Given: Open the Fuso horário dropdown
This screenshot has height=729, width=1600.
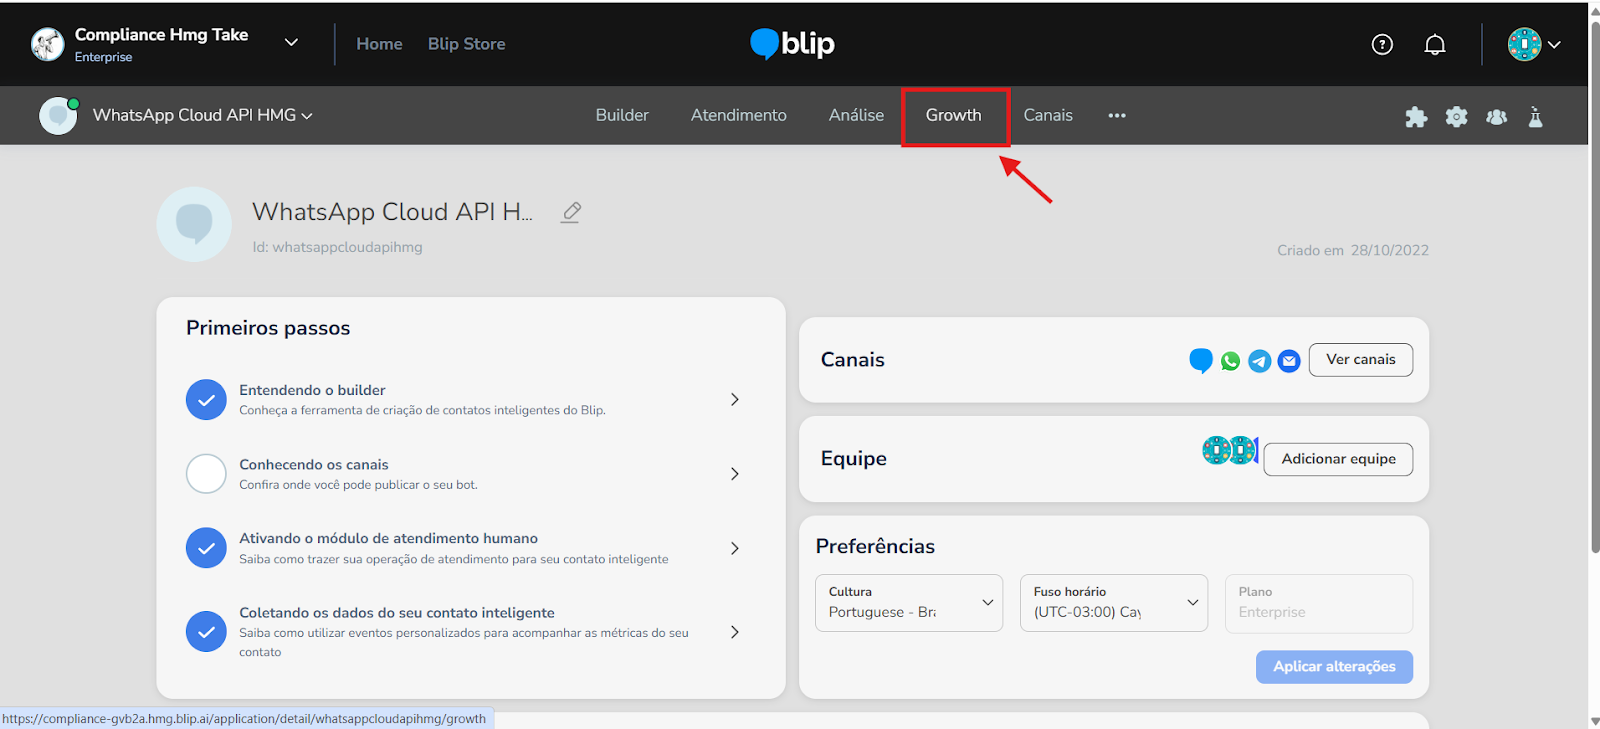Looking at the screenshot, I should pos(1114,603).
